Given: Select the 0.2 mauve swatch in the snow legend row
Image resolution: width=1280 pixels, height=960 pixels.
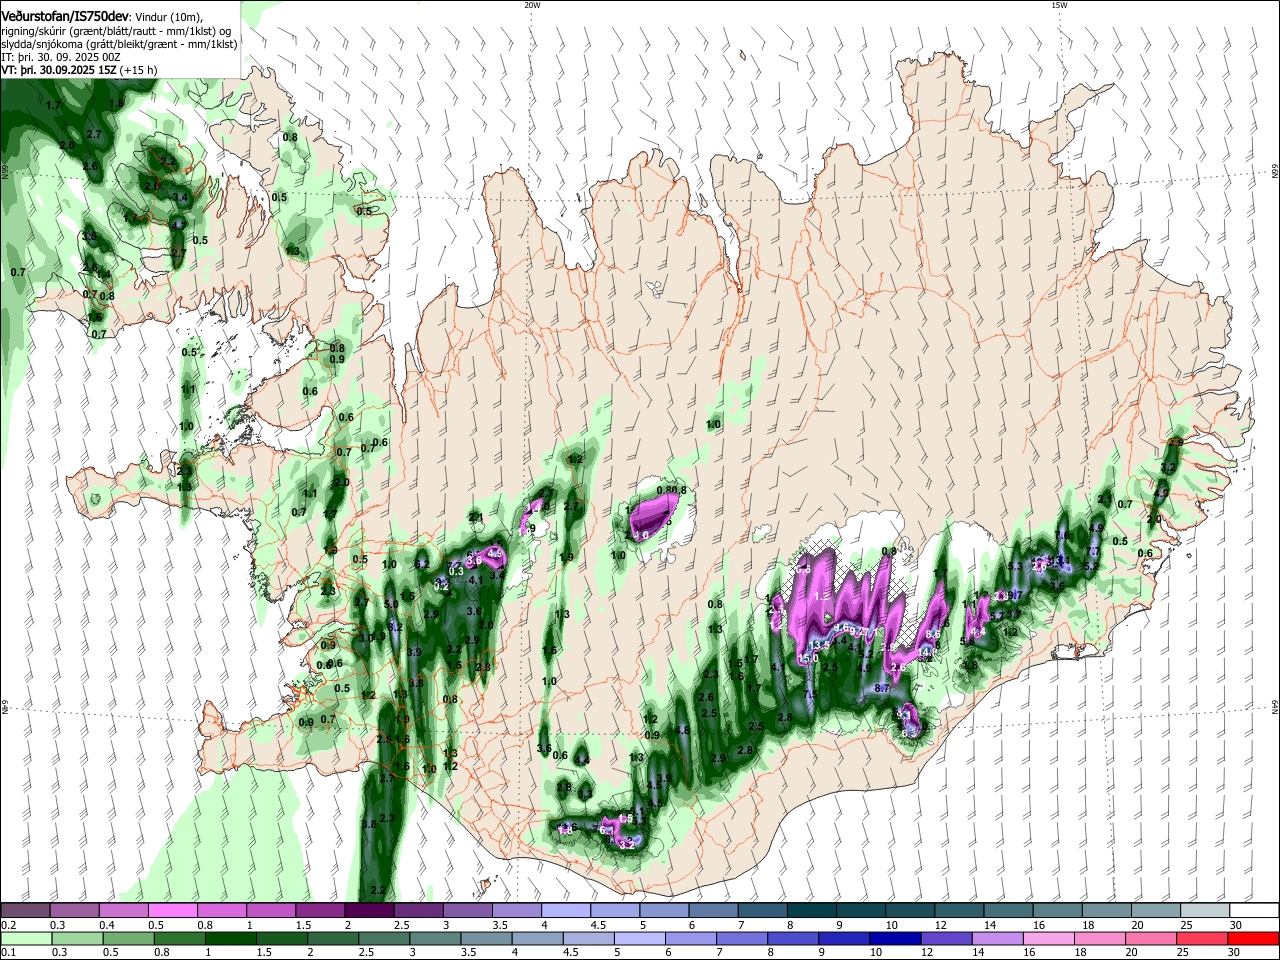Looking at the screenshot, I should click(x=25, y=911).
